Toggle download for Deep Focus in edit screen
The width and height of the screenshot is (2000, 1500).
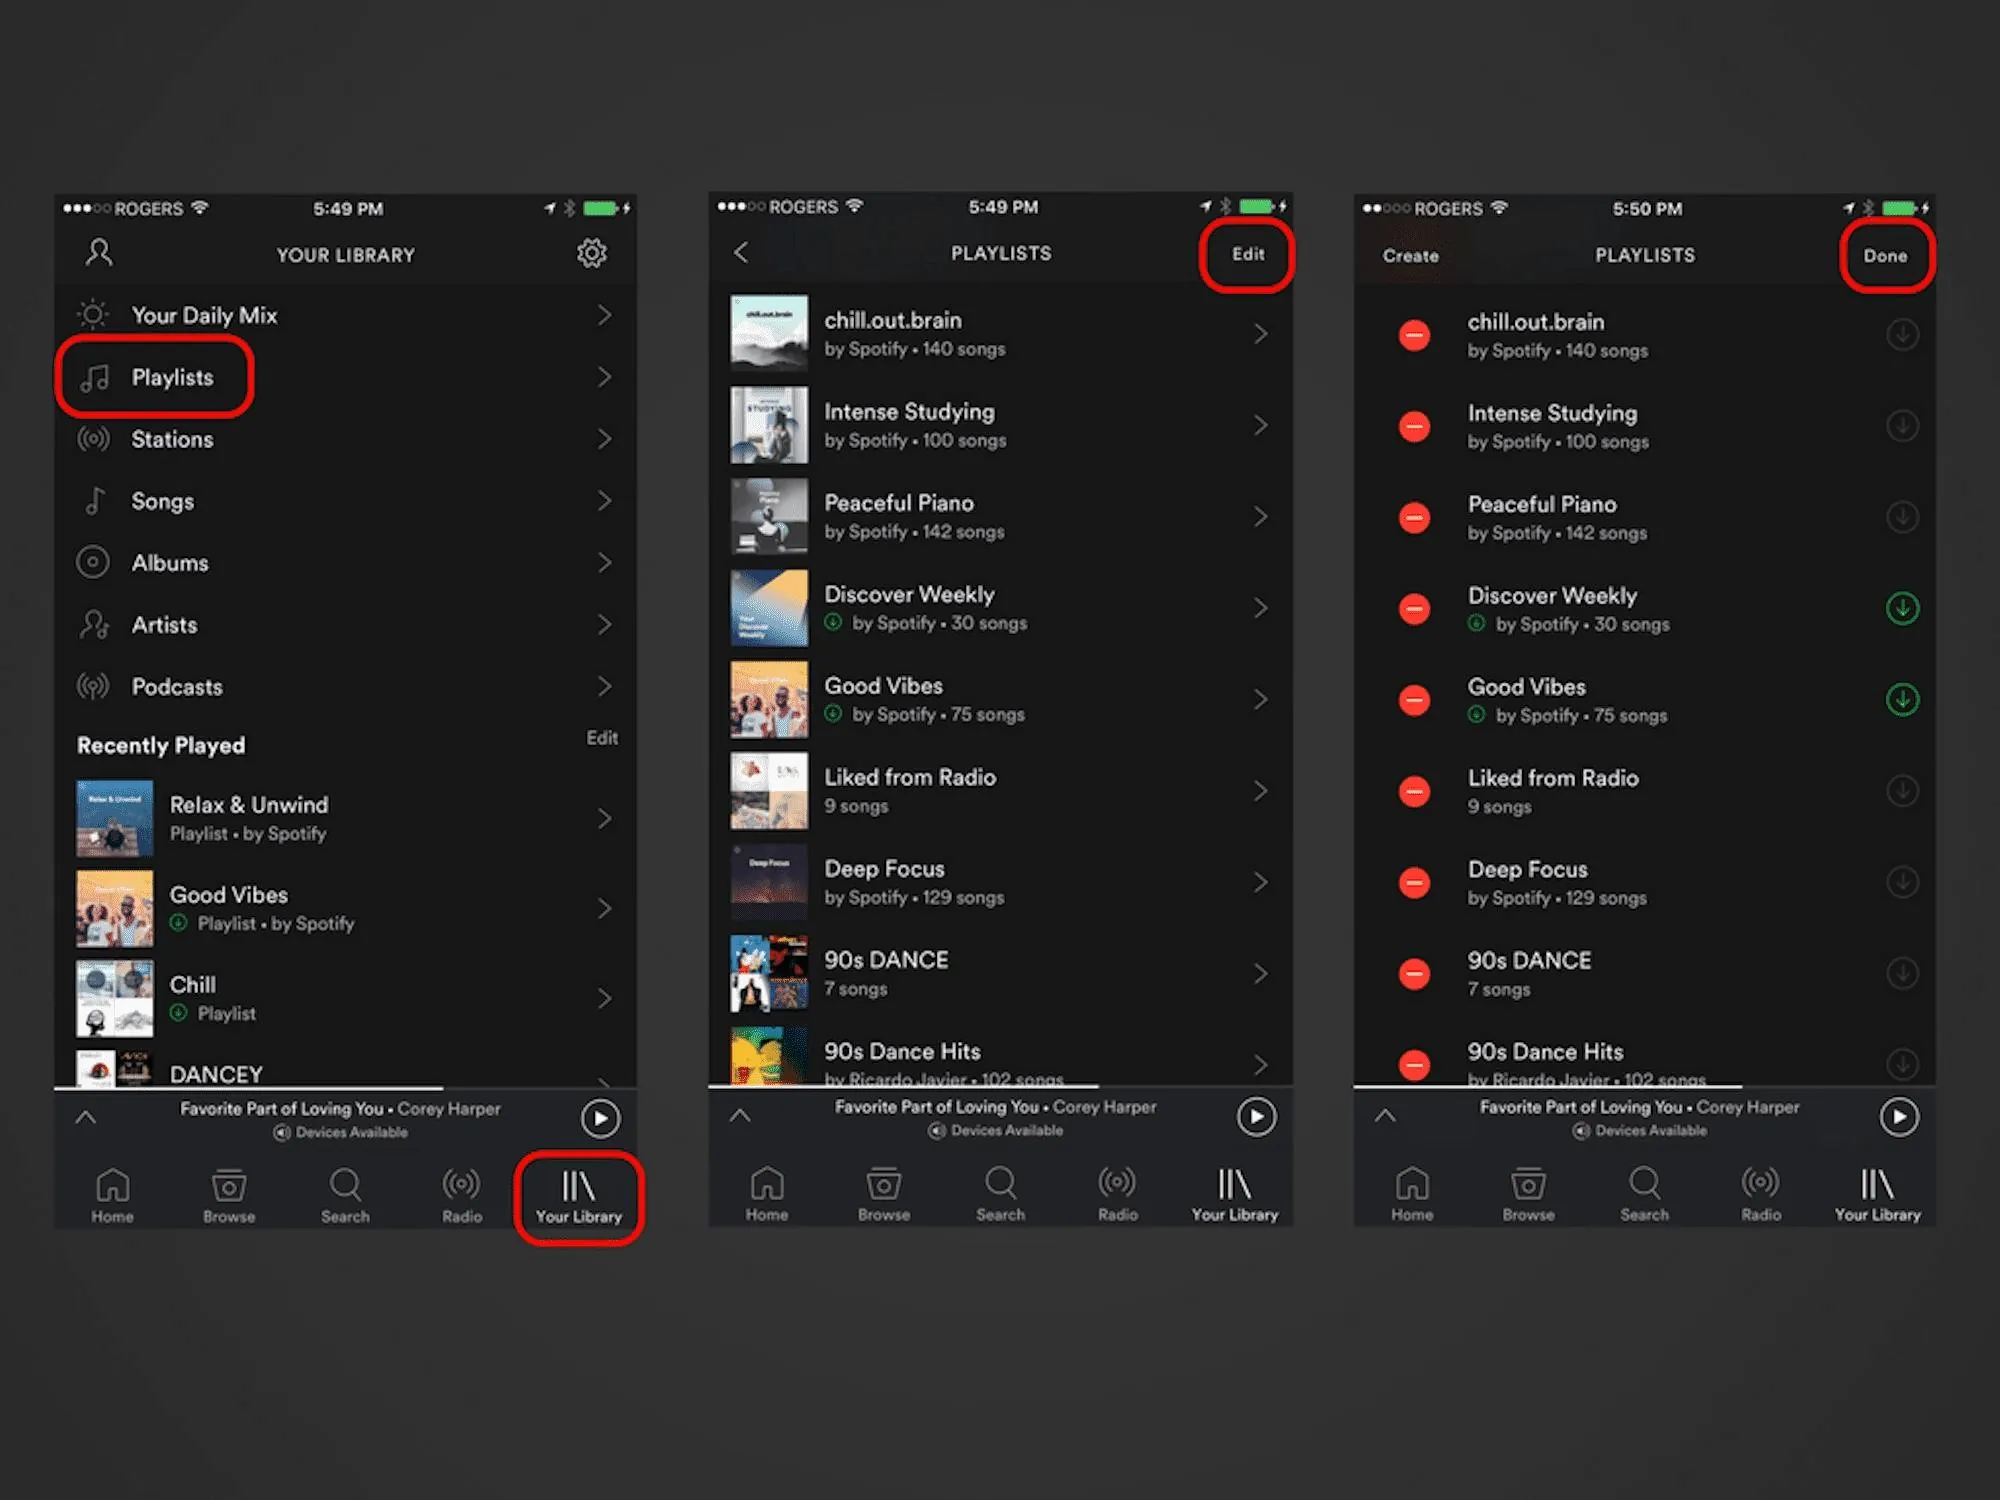pos(1902,881)
